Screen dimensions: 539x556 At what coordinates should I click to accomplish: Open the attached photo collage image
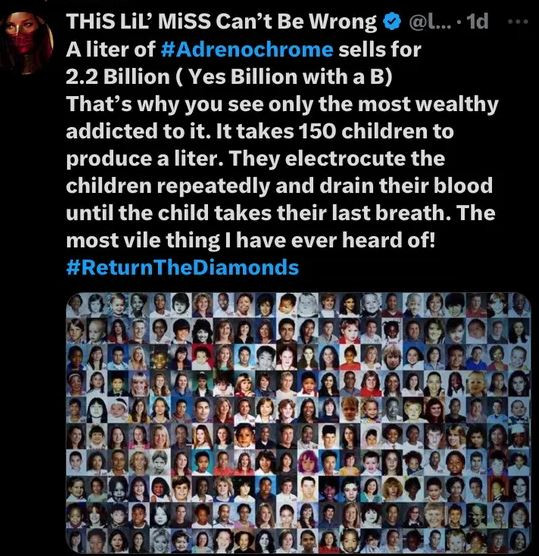pyautogui.click(x=299, y=424)
